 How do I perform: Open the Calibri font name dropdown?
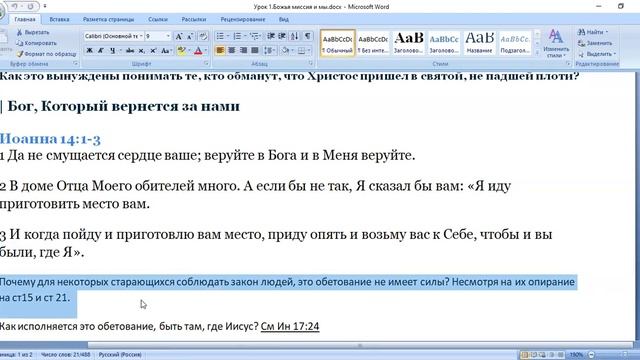(x=141, y=36)
